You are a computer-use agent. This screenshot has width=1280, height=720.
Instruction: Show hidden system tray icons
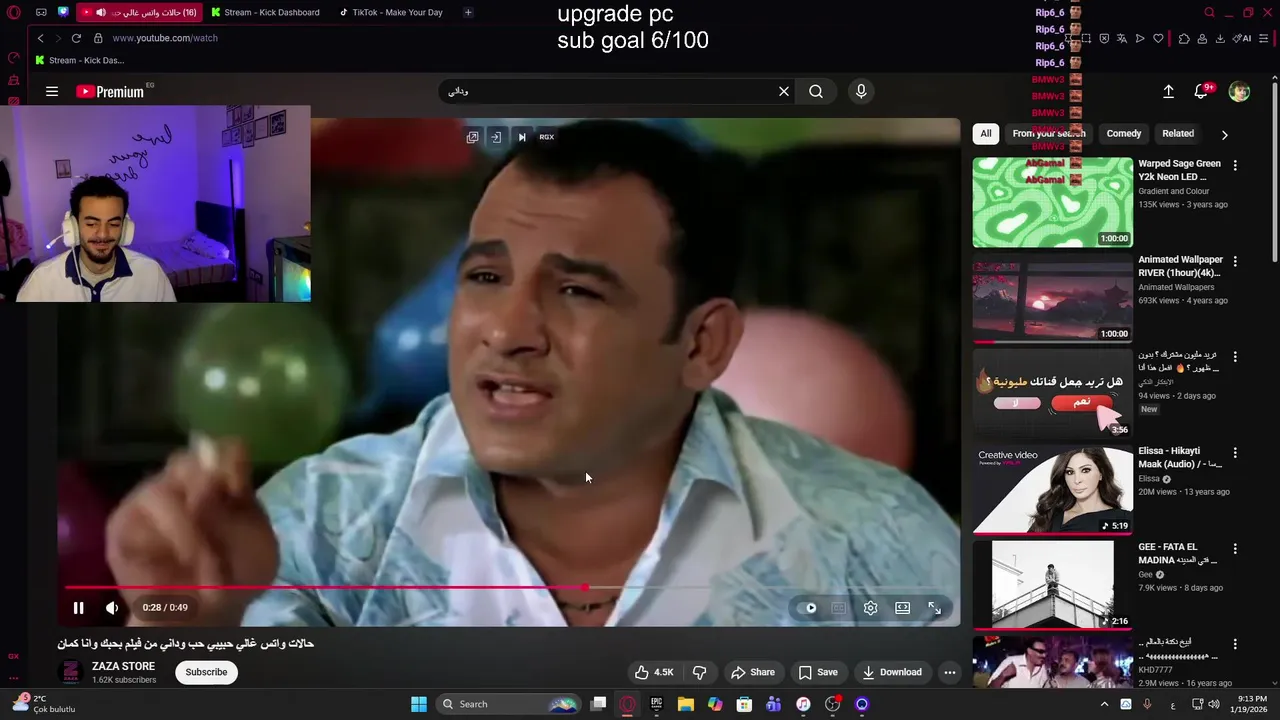[1104, 704]
